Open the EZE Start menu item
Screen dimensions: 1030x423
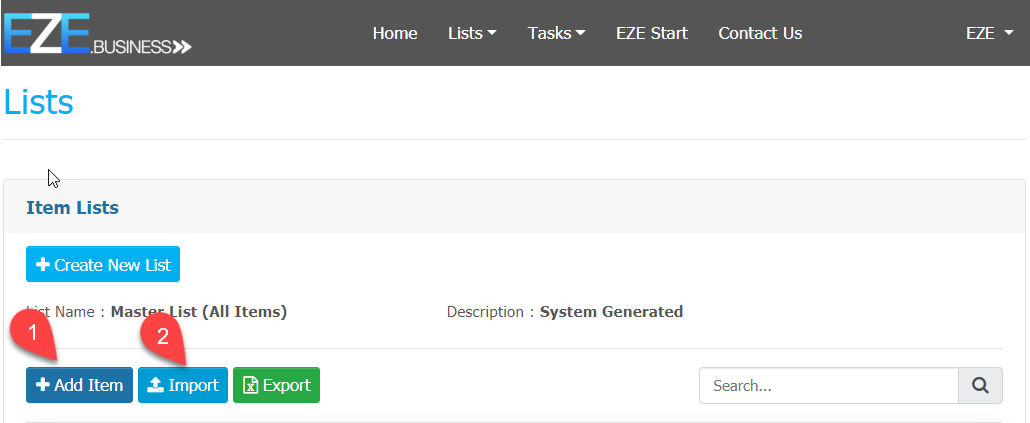652,33
